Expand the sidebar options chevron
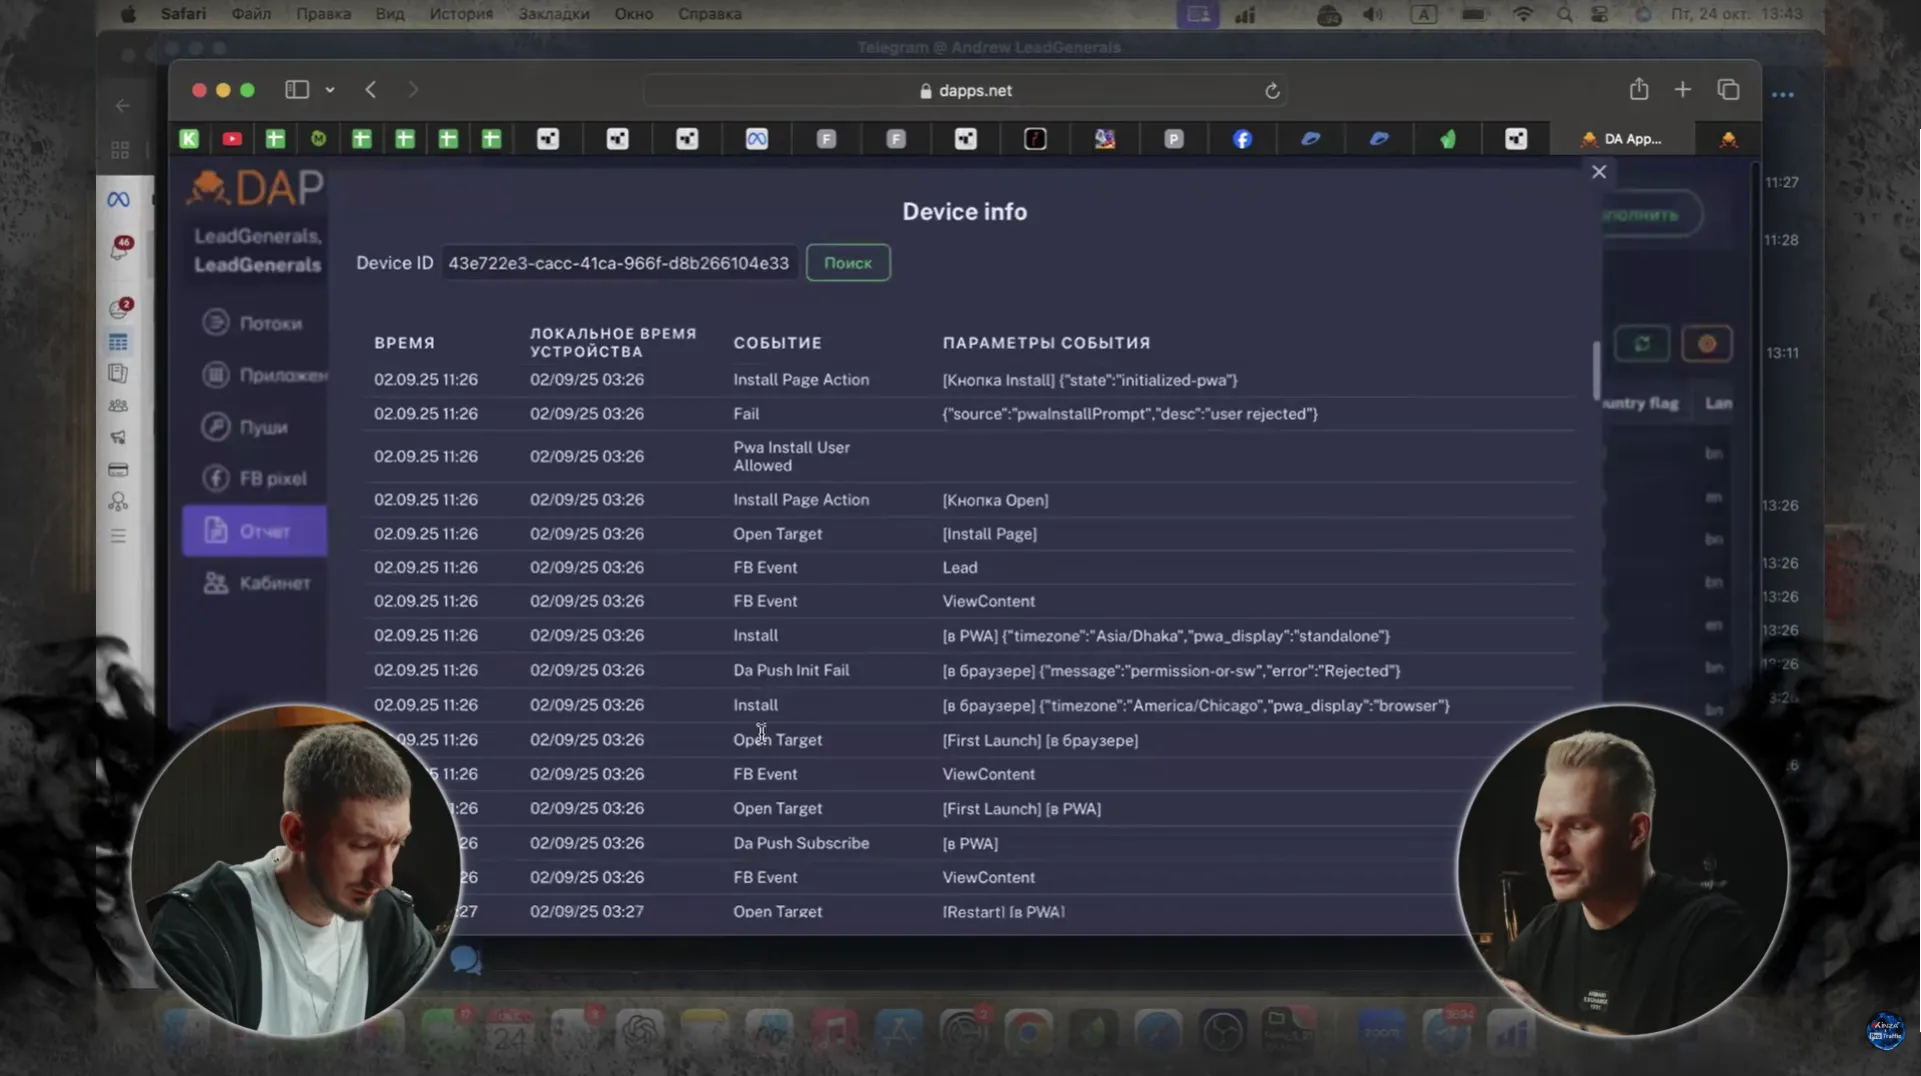The width and height of the screenshot is (1921, 1076). [330, 90]
